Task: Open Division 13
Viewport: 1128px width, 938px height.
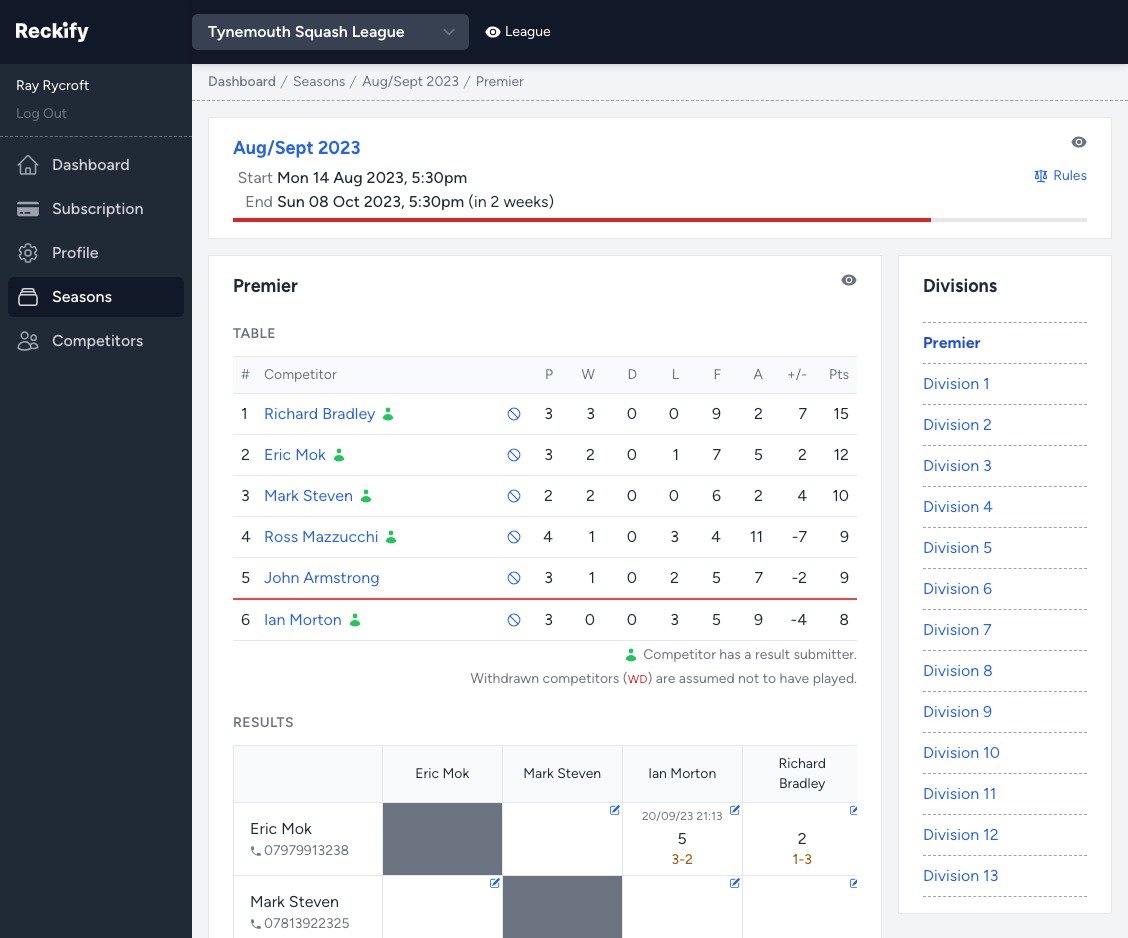Action: (x=960, y=875)
